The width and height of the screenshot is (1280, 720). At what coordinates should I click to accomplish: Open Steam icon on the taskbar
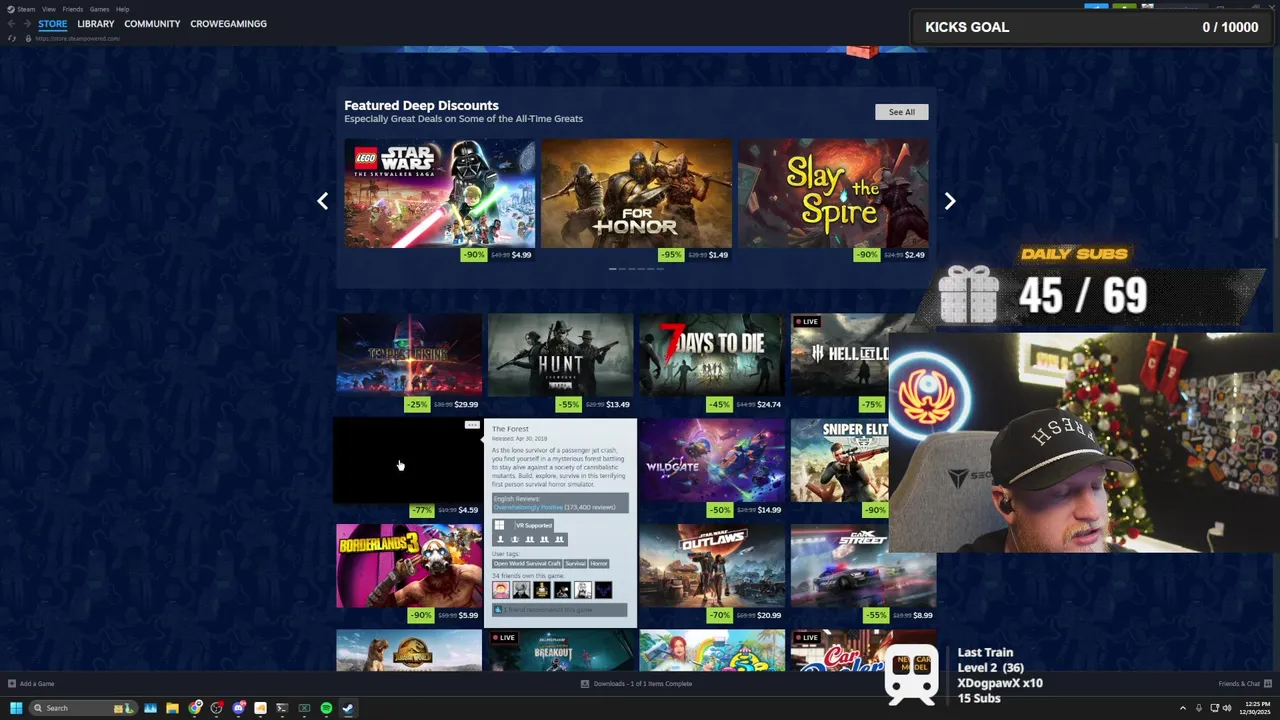coord(348,708)
